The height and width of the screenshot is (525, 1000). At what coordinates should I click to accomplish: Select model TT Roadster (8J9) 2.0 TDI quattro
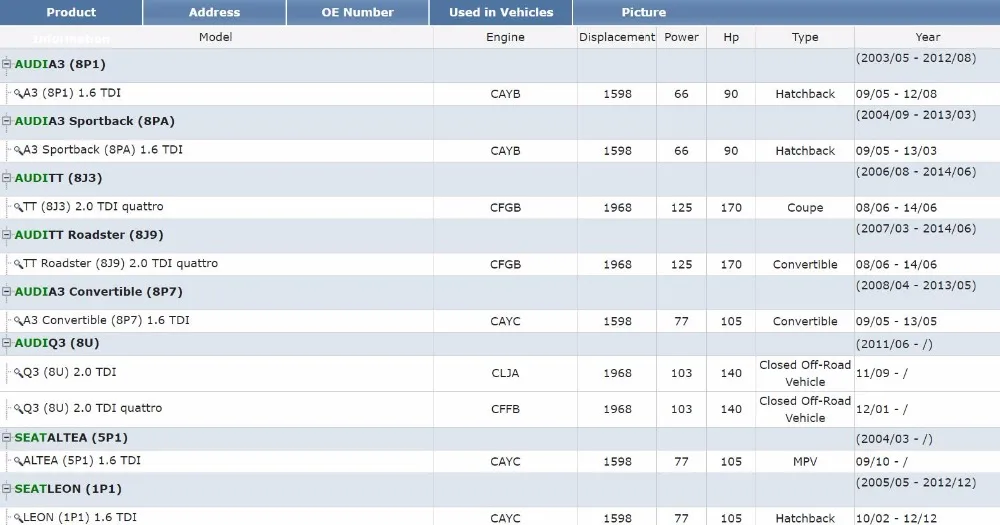coord(121,263)
